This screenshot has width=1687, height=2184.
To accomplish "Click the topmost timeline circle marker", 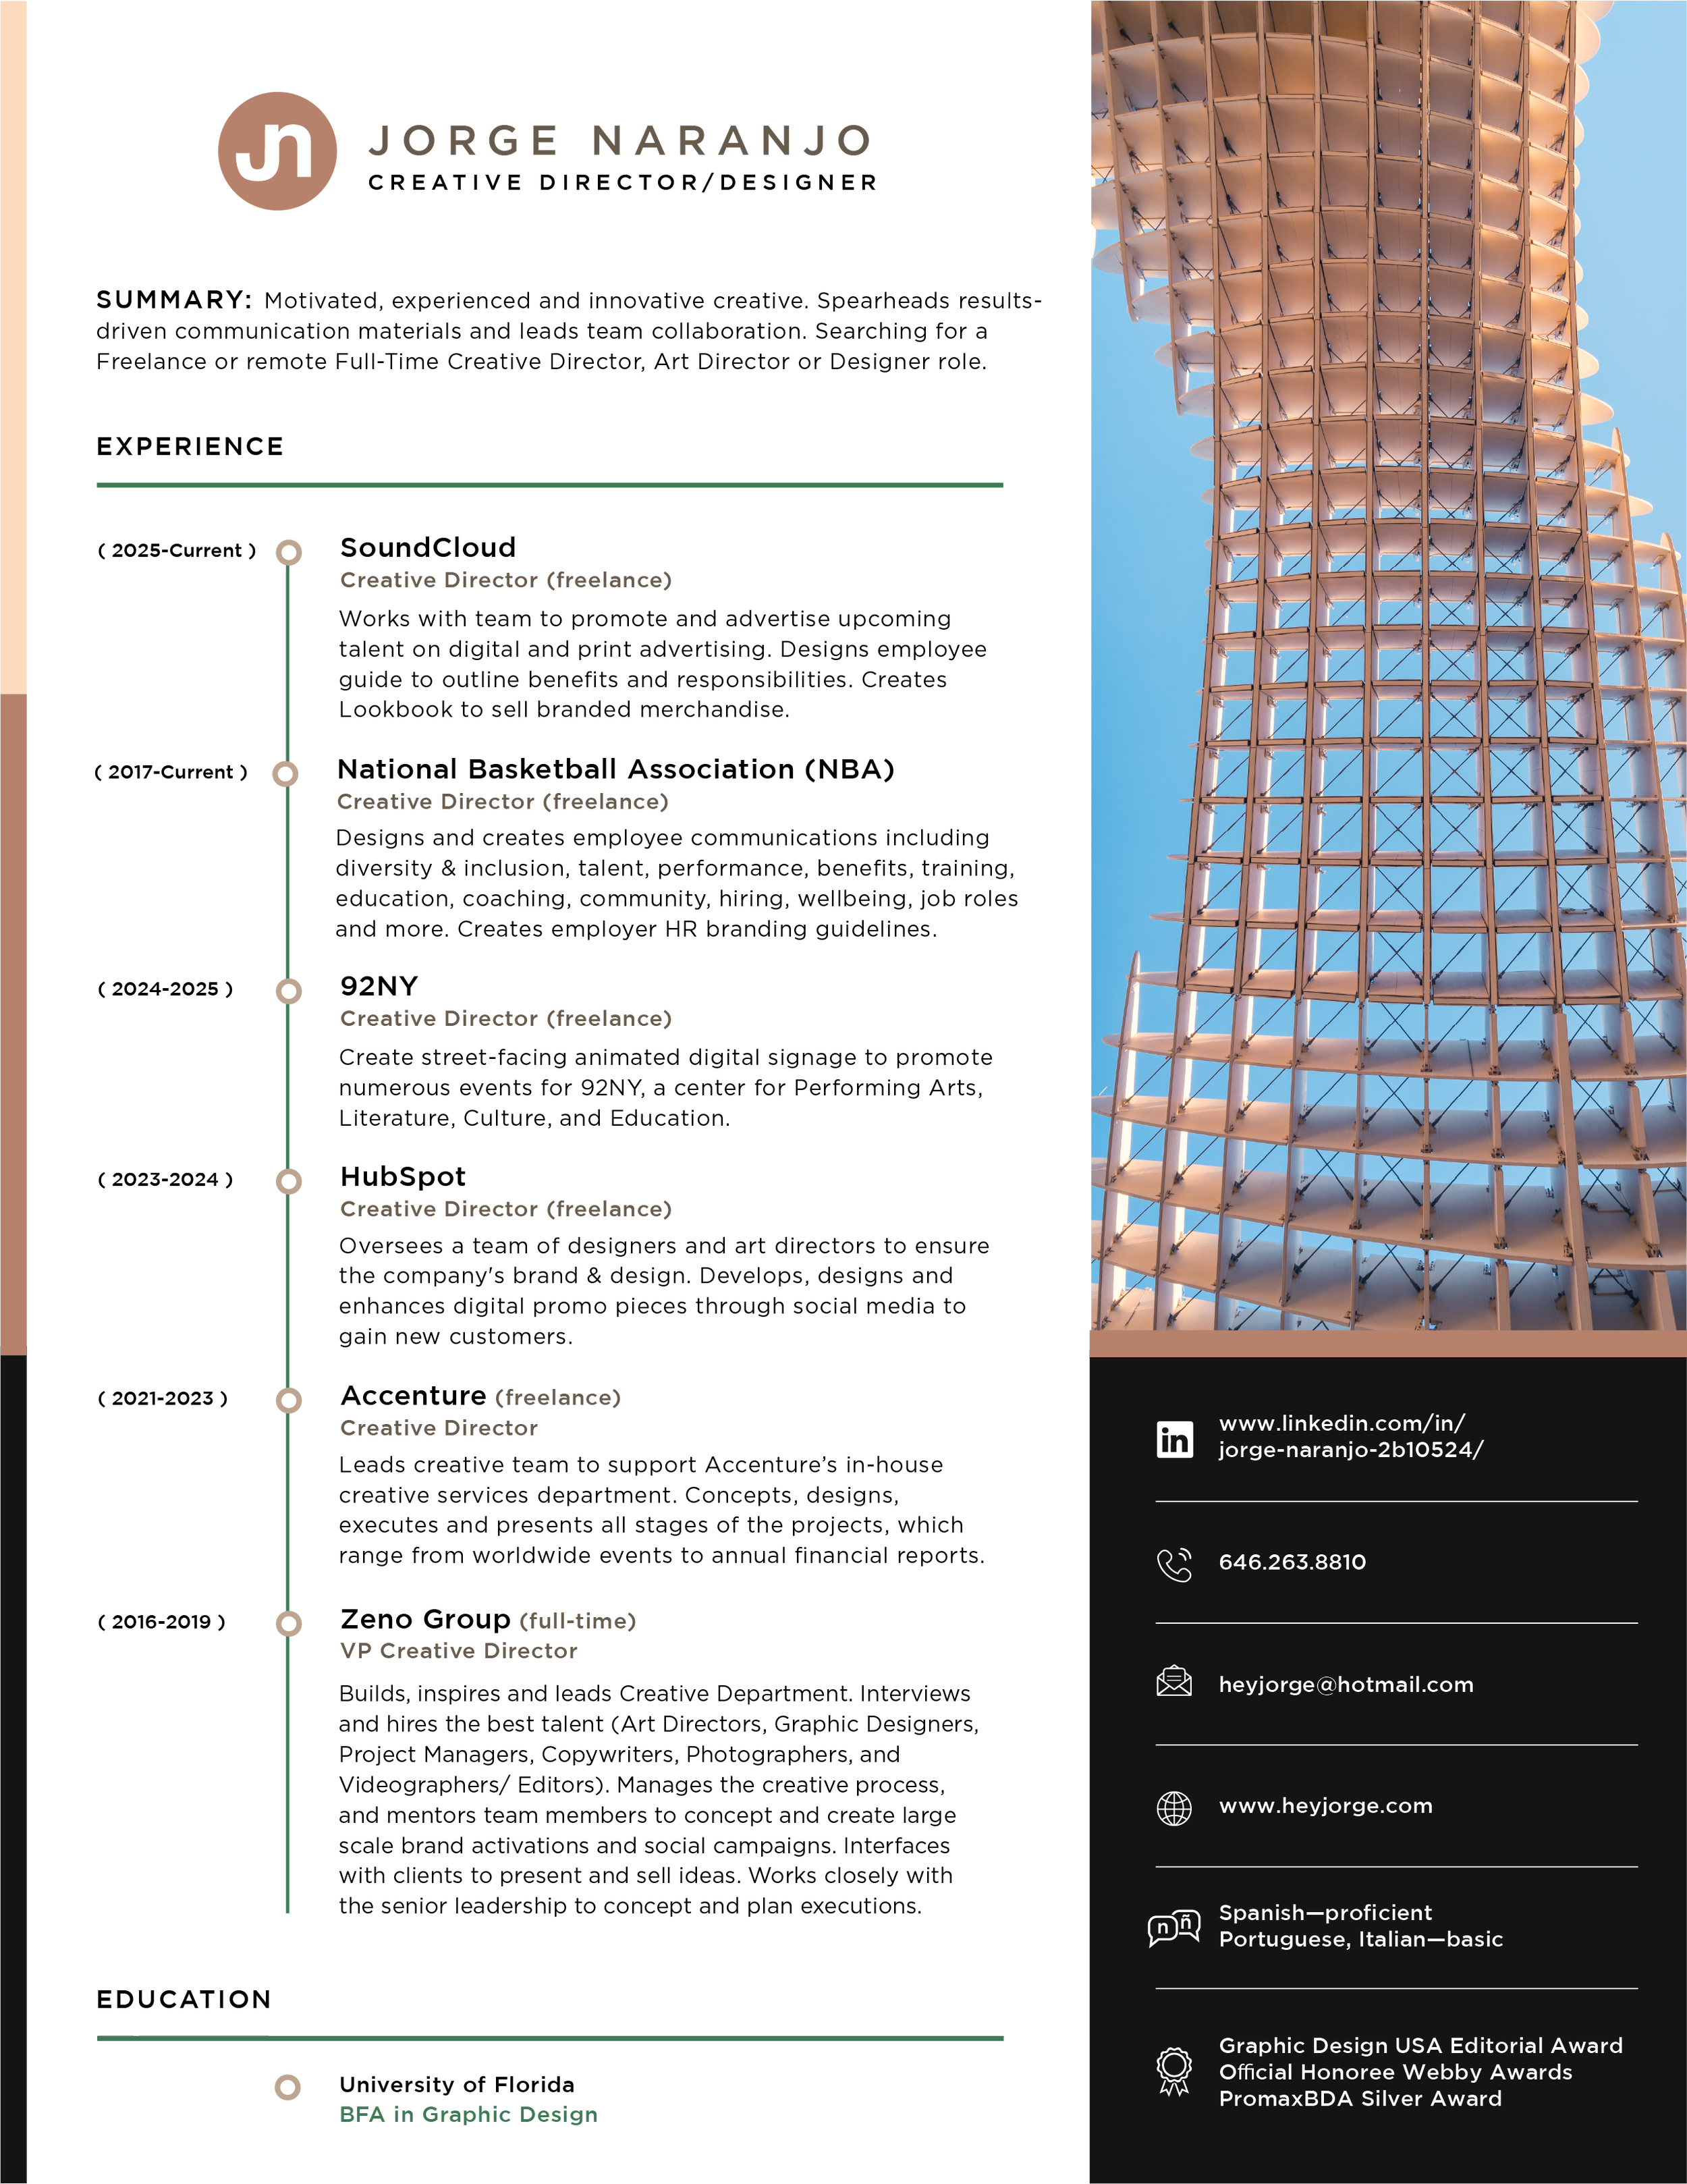I will tap(289, 552).
